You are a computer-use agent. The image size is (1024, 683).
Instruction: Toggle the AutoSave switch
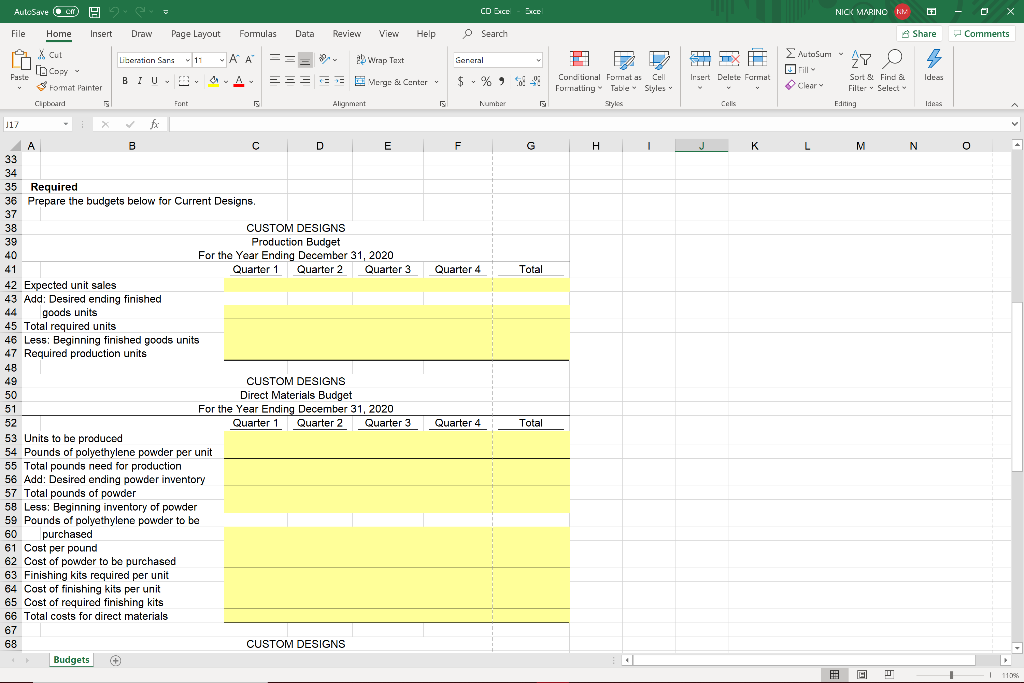tap(65, 12)
